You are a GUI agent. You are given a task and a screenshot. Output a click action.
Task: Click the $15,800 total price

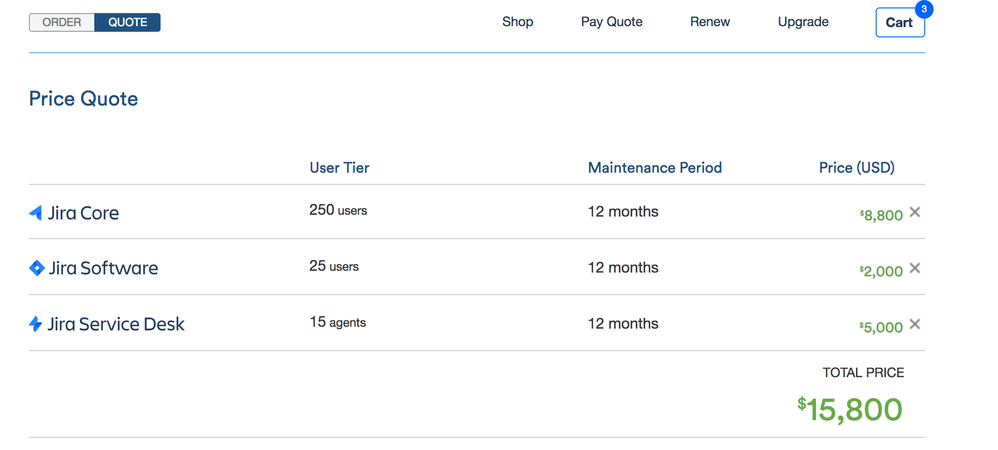click(850, 409)
